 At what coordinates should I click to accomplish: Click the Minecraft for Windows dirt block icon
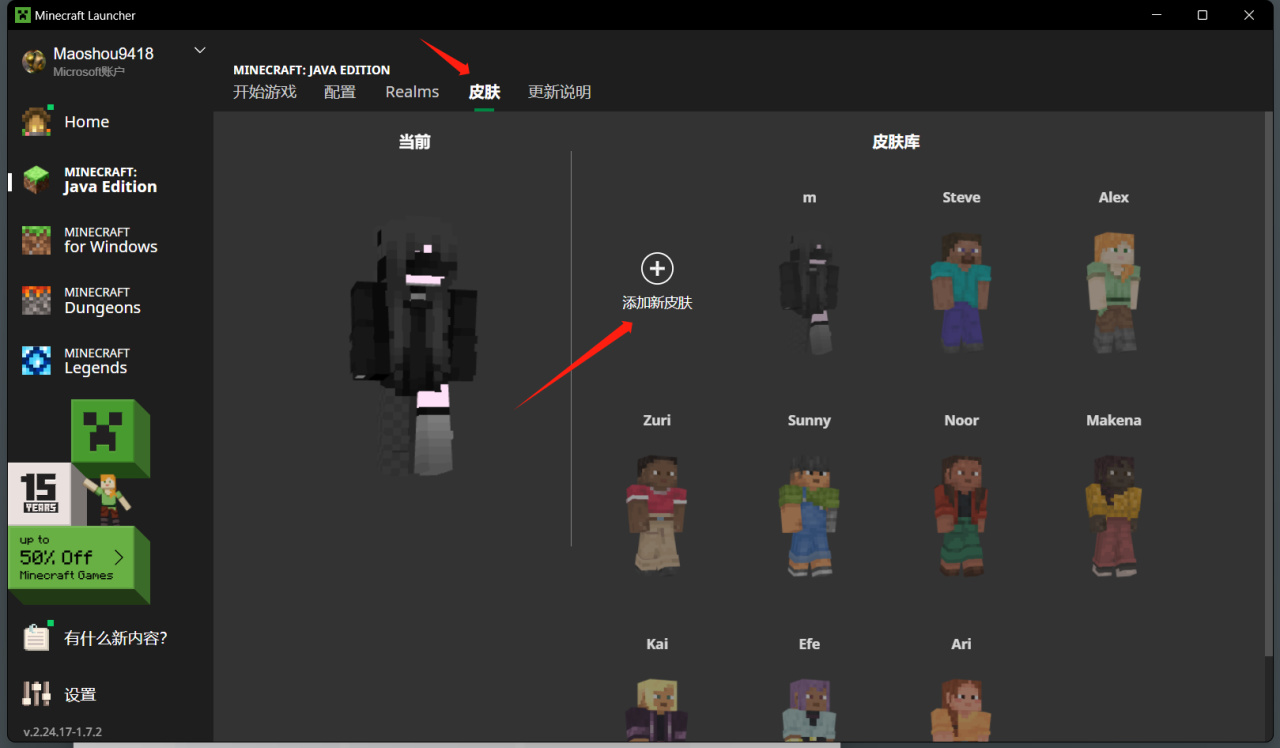point(37,240)
